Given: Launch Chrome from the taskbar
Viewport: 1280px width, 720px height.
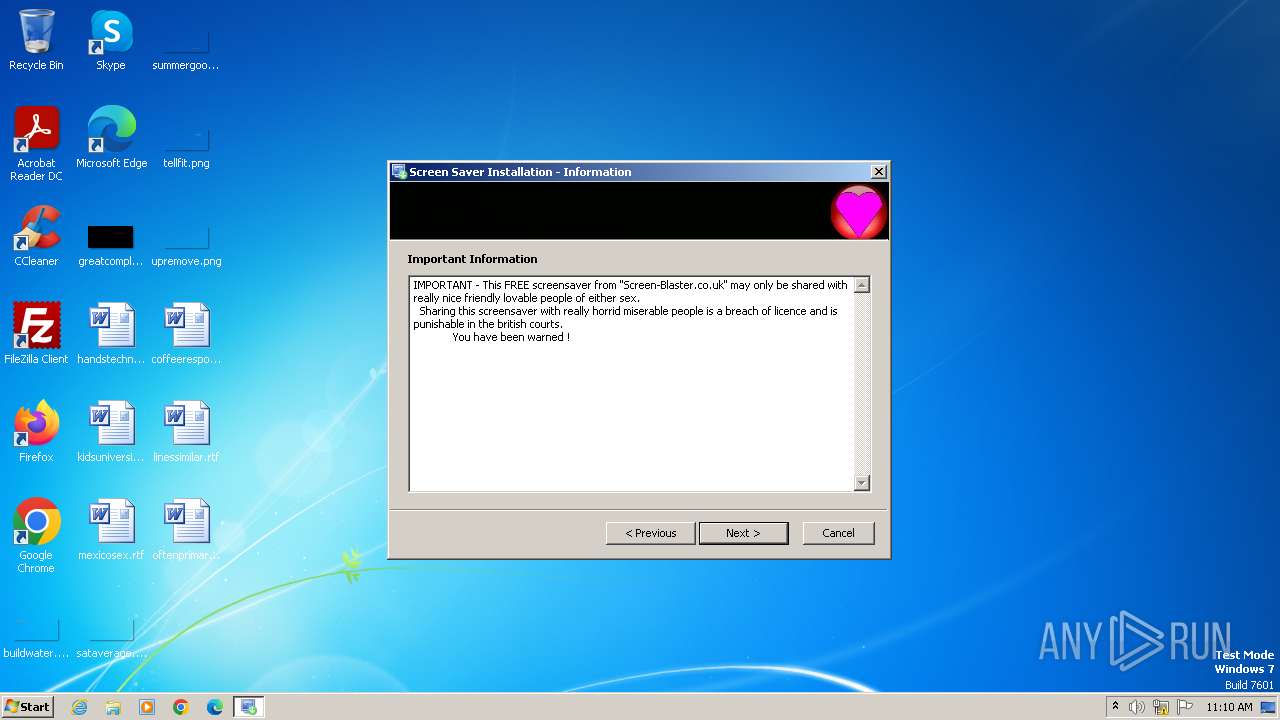Looking at the screenshot, I should click(181, 707).
